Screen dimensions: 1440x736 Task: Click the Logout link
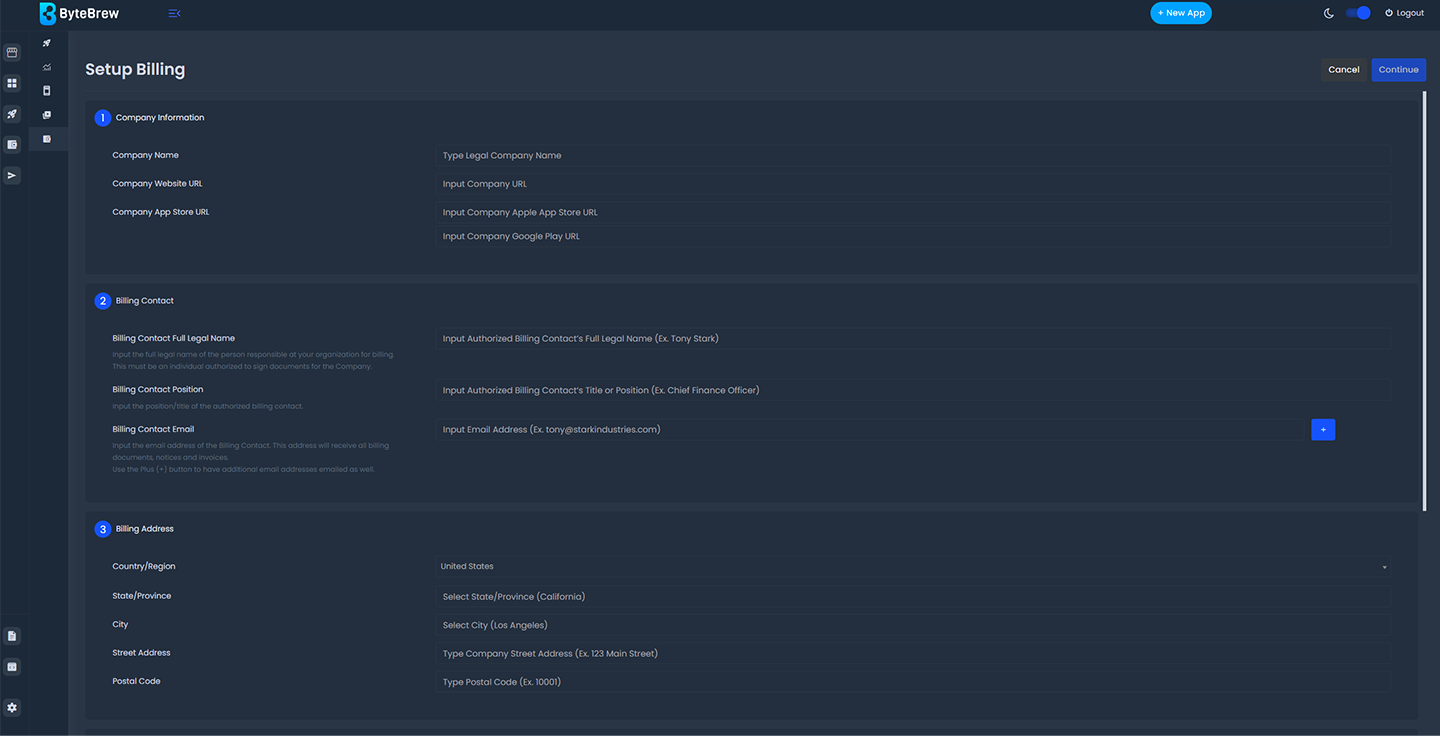(x=1404, y=13)
